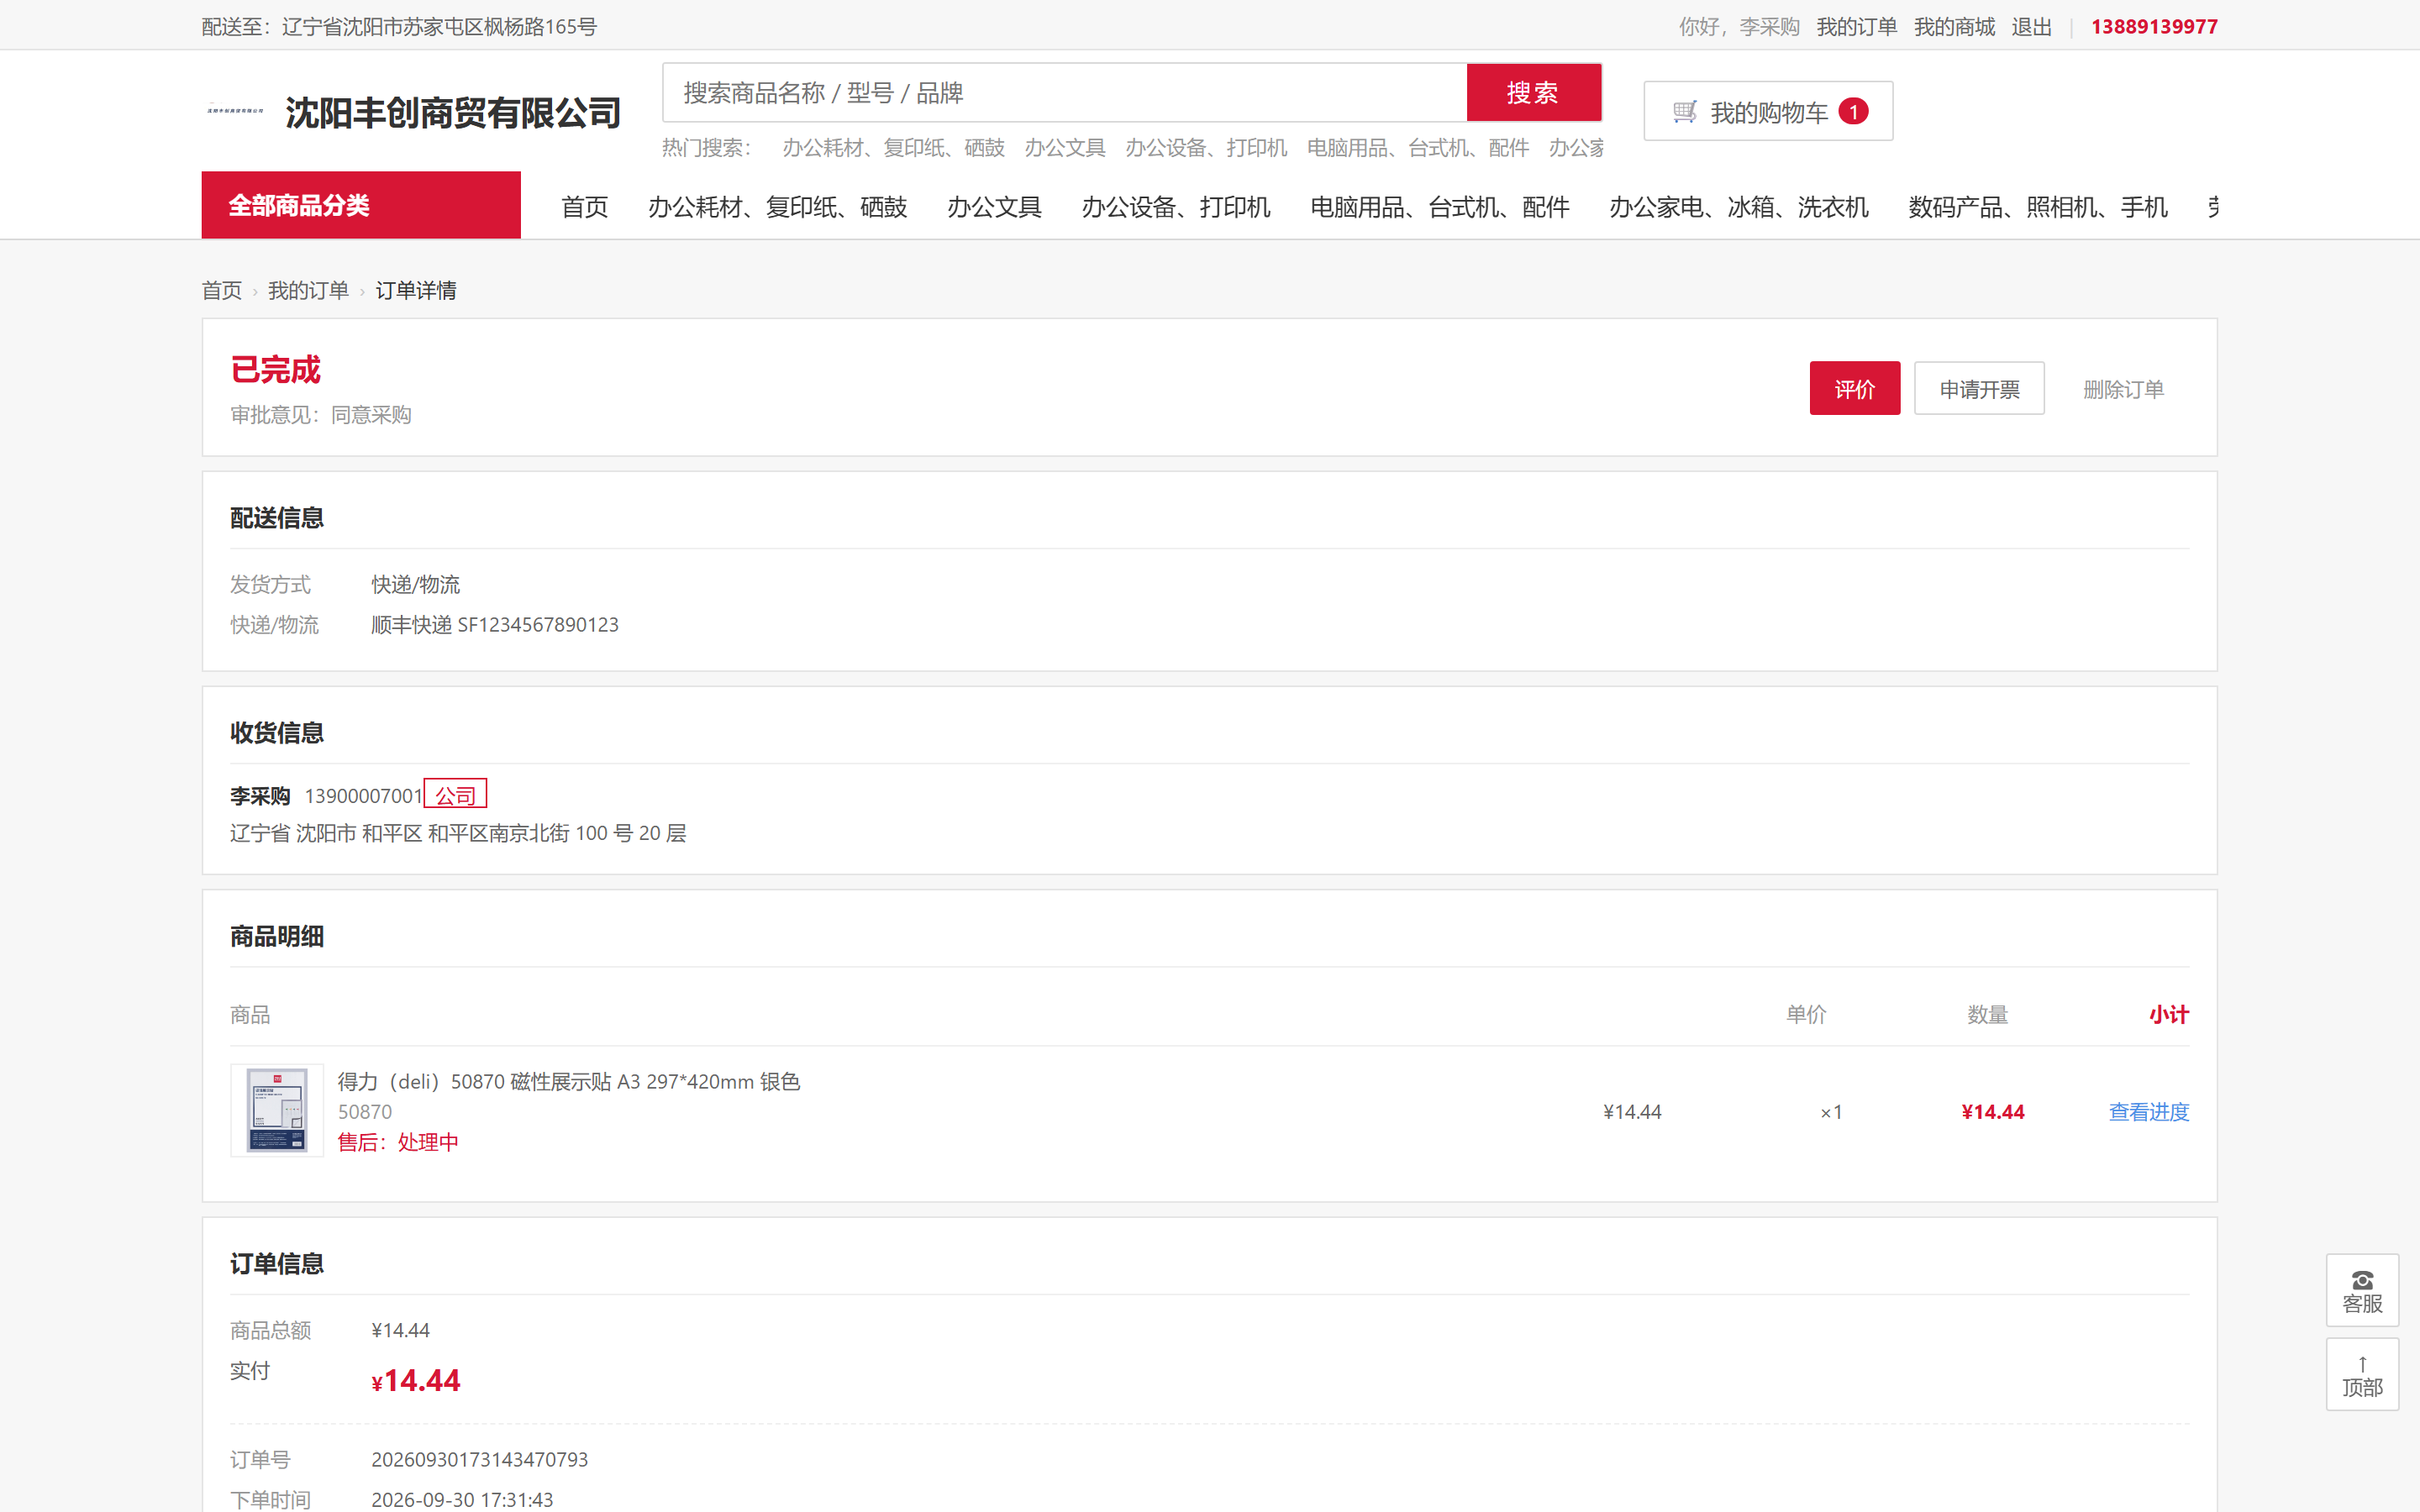
Task: Open 全部商品分类 category menu
Action: click(x=361, y=205)
